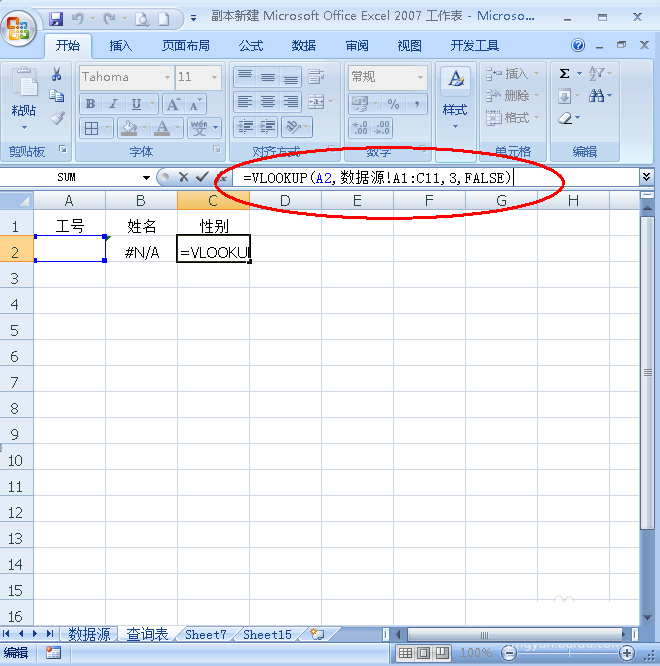Undo the last action
Image resolution: width=660 pixels, height=666 pixels.
(78, 19)
